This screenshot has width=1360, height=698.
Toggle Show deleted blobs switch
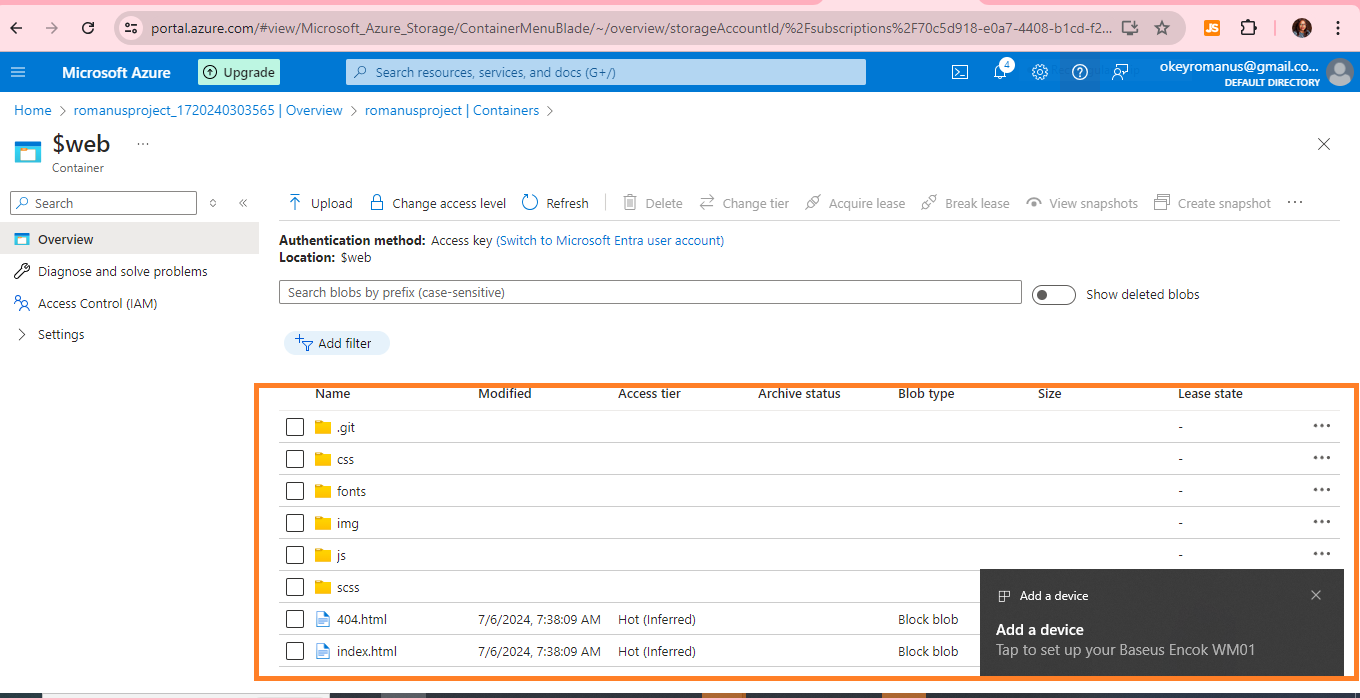click(x=1053, y=295)
